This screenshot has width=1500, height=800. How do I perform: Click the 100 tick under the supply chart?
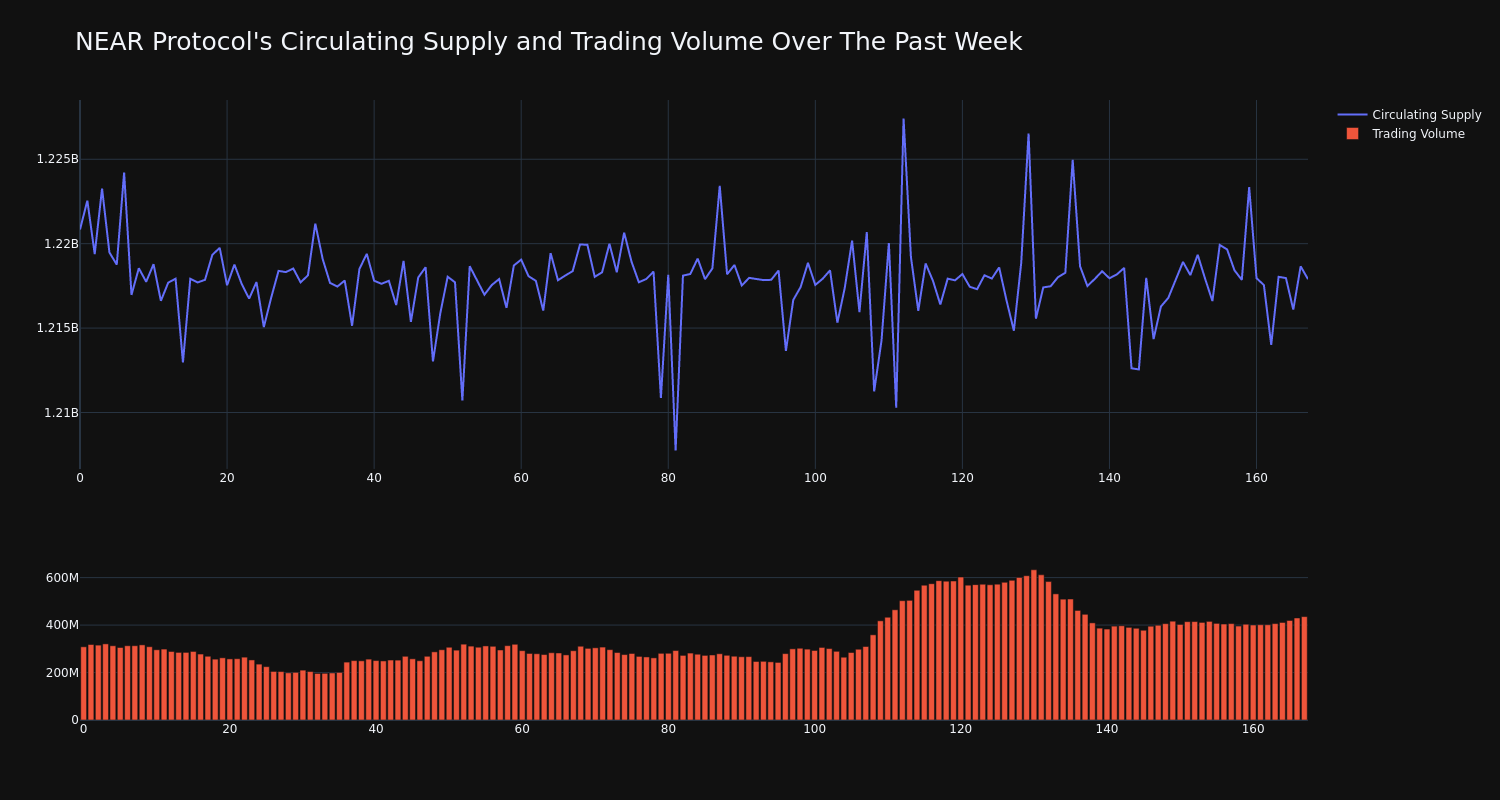[815, 478]
